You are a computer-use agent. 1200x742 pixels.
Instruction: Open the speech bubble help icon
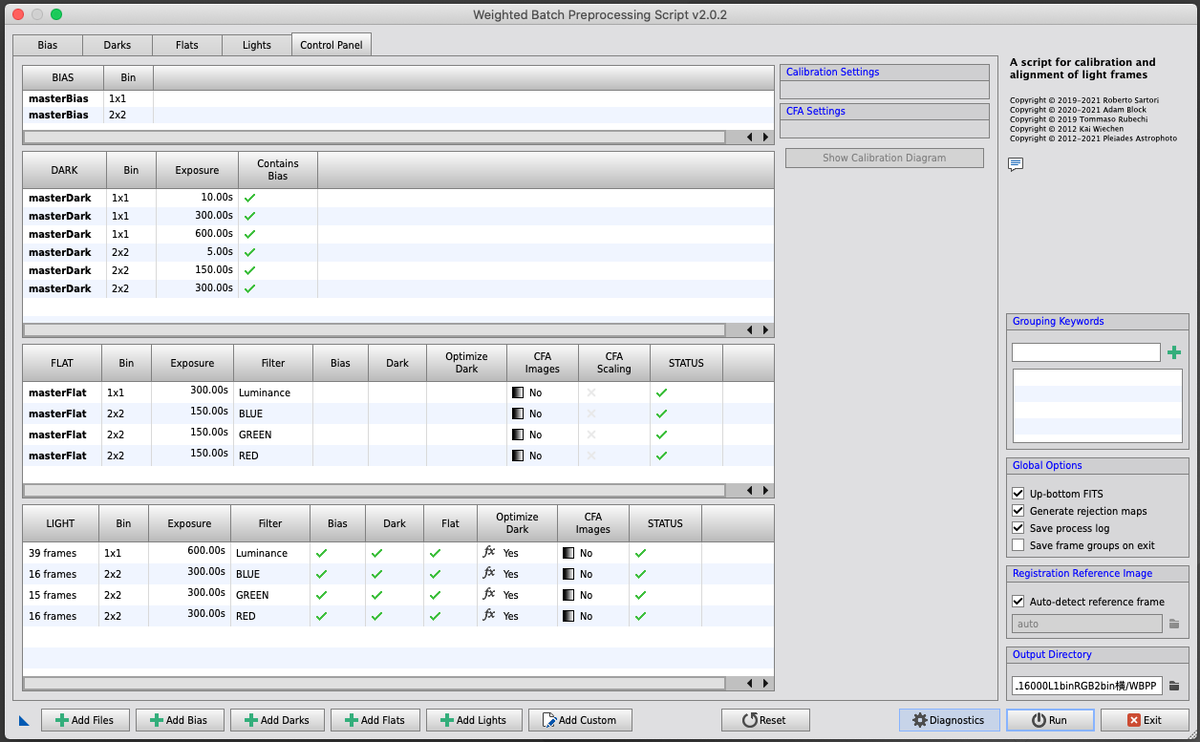pos(1016,164)
